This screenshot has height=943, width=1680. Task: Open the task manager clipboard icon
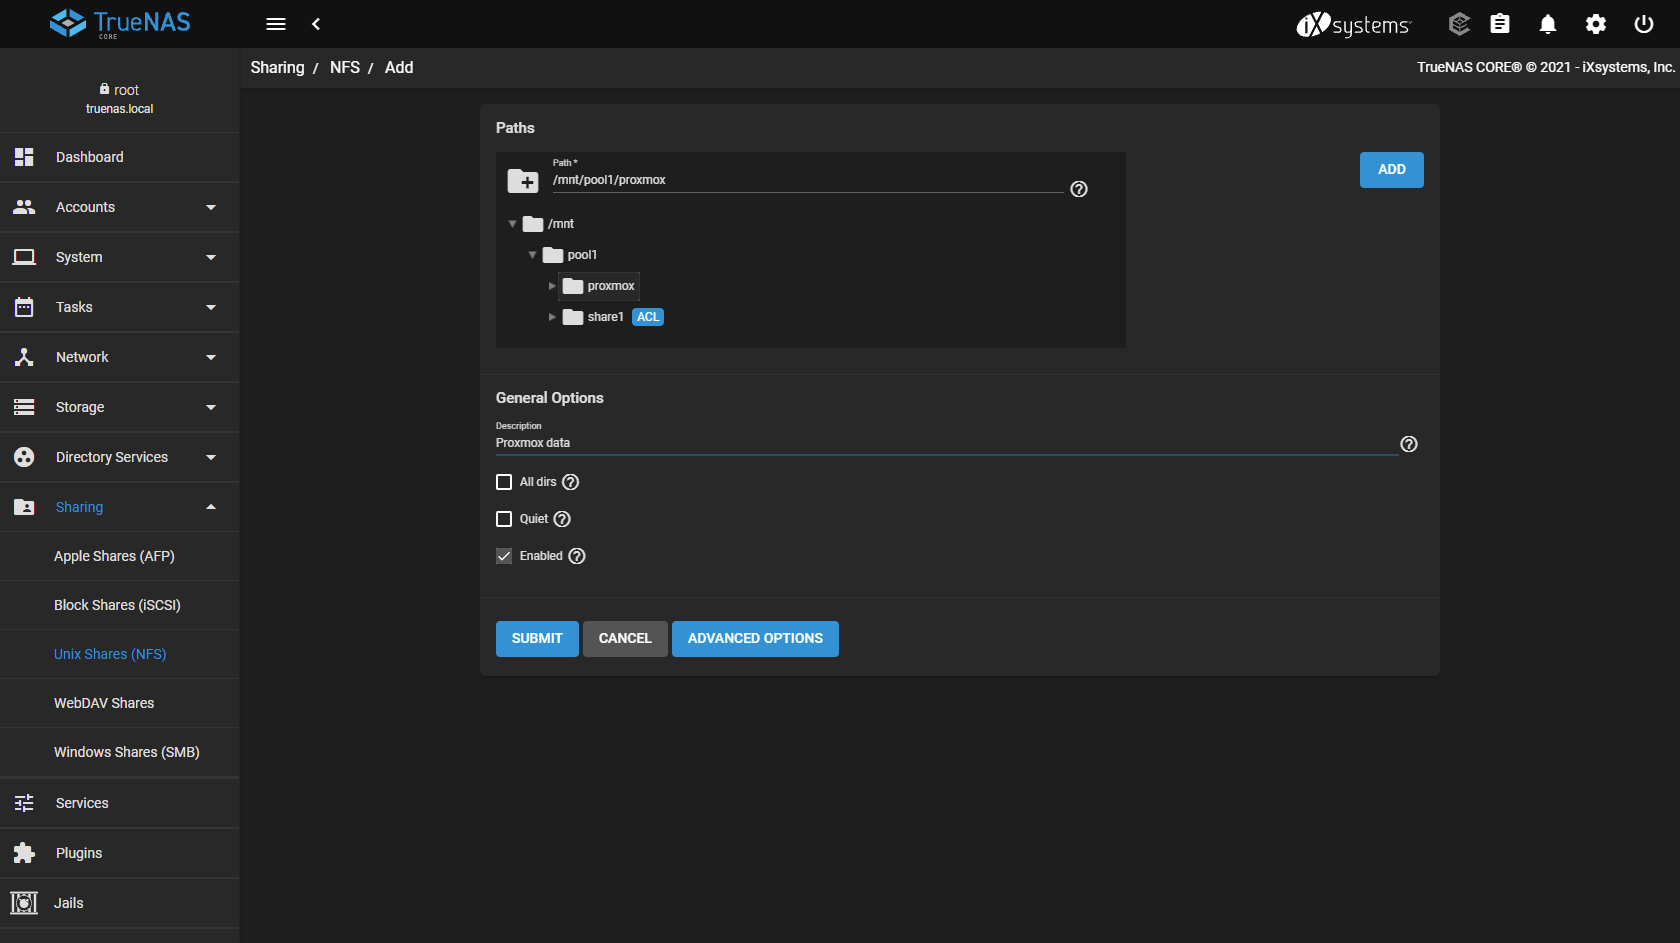[x=1500, y=24]
